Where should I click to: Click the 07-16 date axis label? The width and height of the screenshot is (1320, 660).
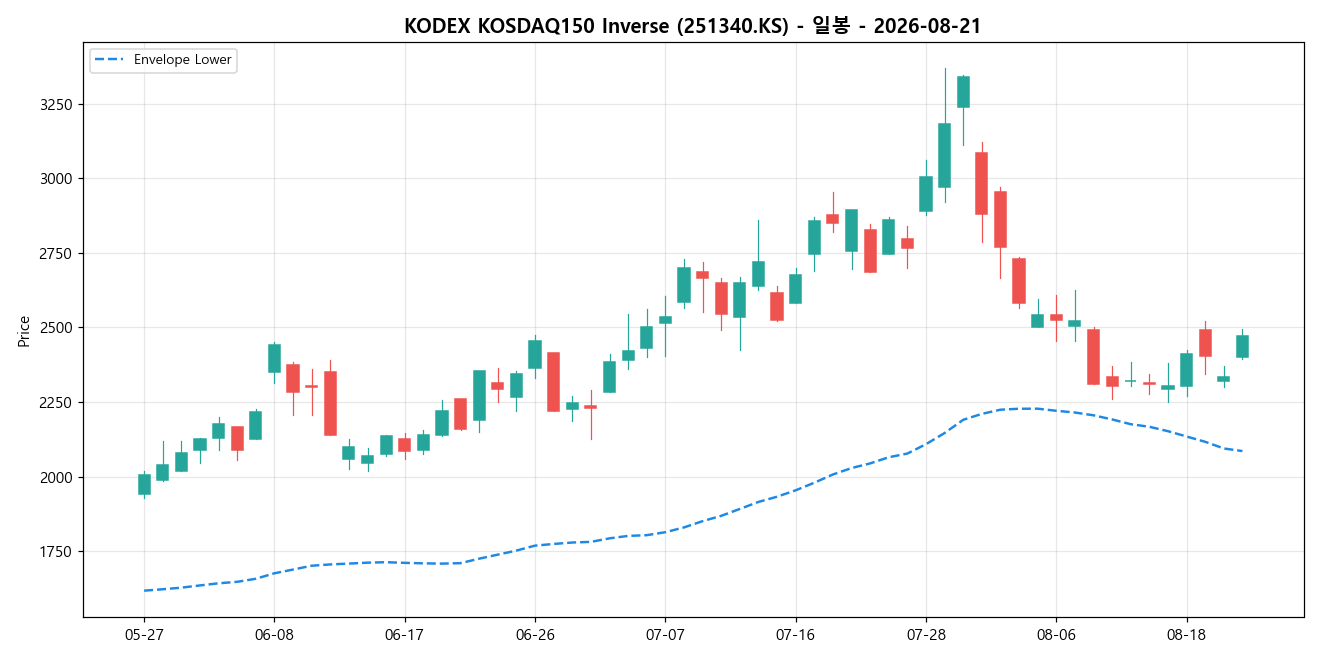pos(795,635)
